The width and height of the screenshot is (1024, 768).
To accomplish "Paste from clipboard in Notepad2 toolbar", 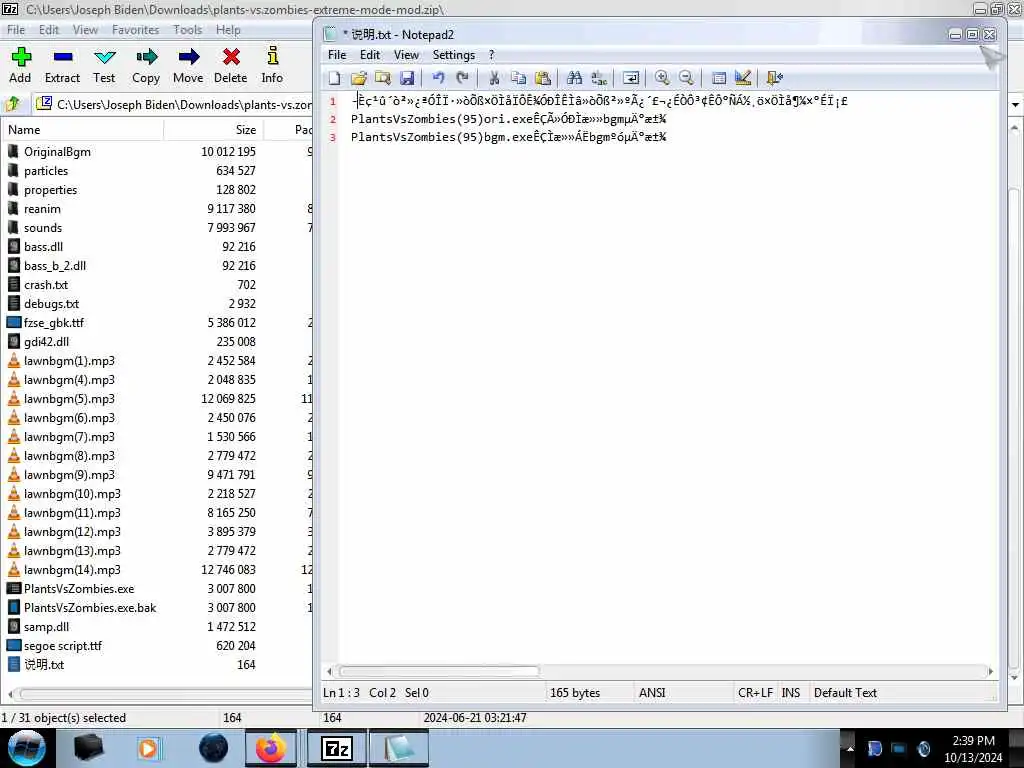I will coord(543,78).
